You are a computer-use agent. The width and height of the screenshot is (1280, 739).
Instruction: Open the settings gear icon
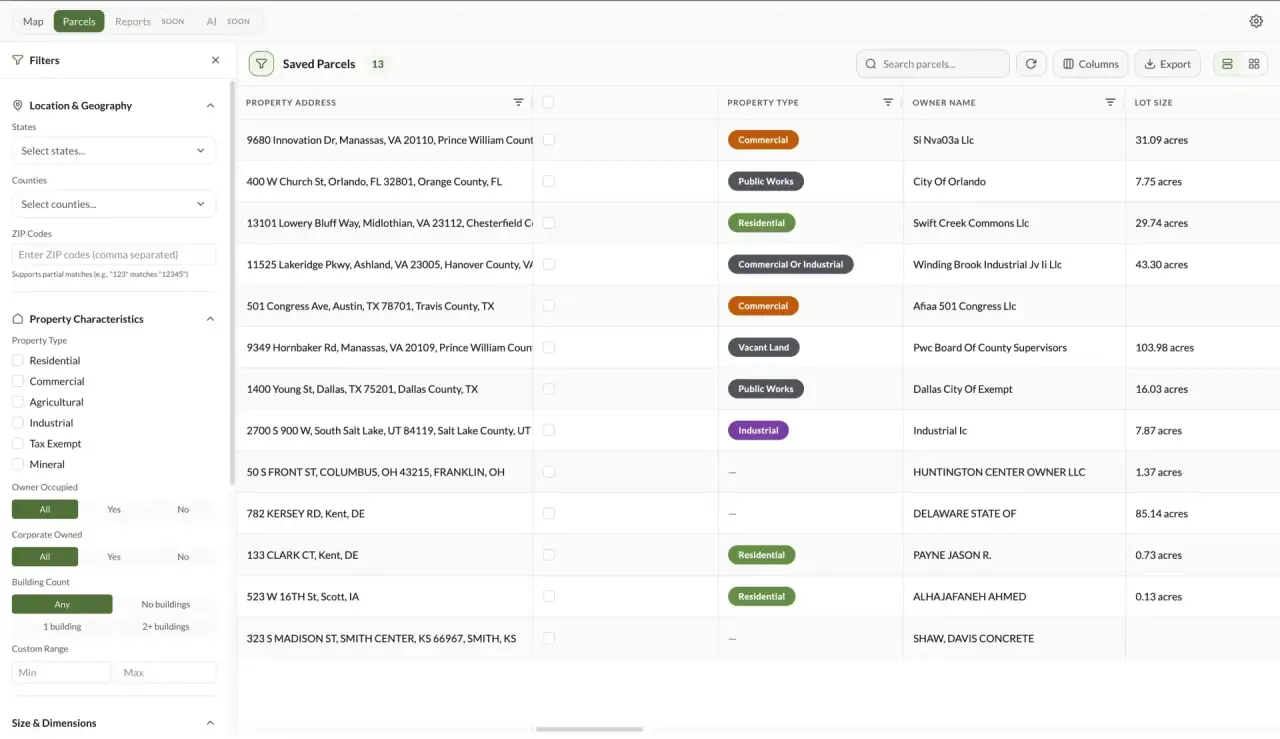click(1256, 21)
